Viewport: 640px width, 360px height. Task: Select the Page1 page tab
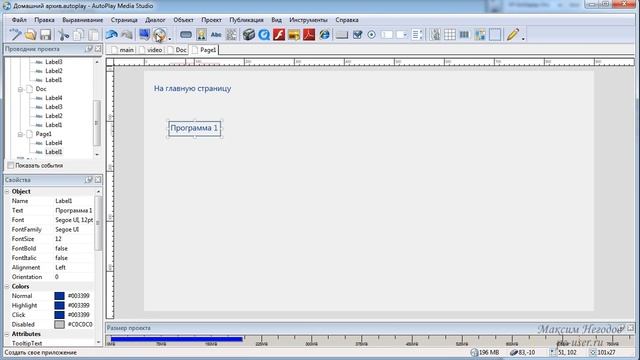(204, 50)
